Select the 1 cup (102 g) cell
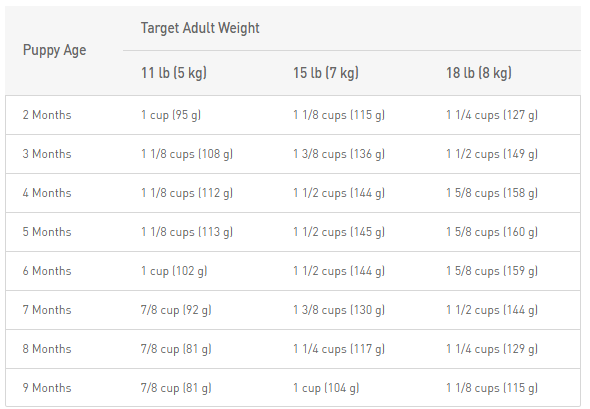This screenshot has width=590, height=409. click(174, 271)
